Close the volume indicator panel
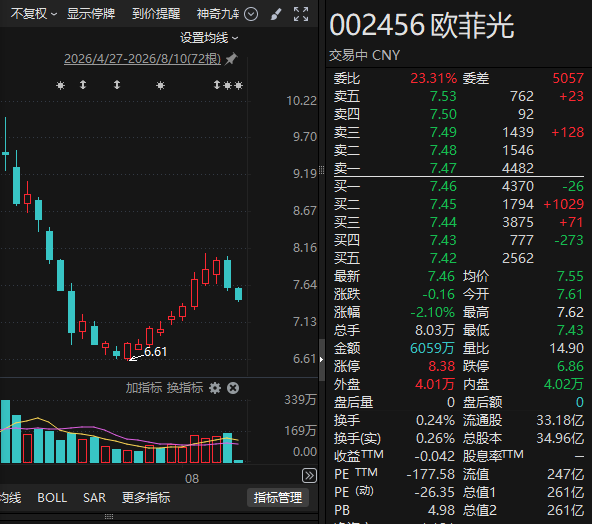 point(233,388)
